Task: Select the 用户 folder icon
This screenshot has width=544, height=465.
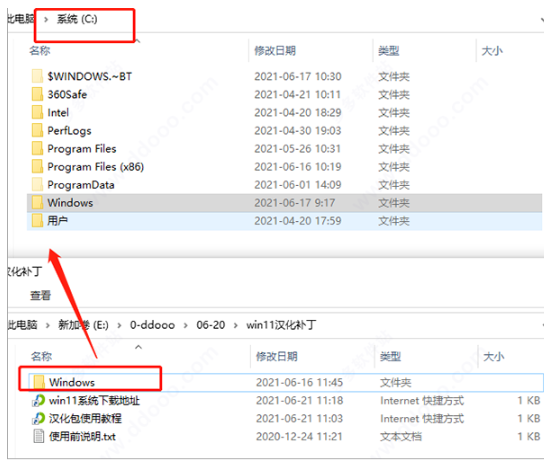Action: coord(37,220)
